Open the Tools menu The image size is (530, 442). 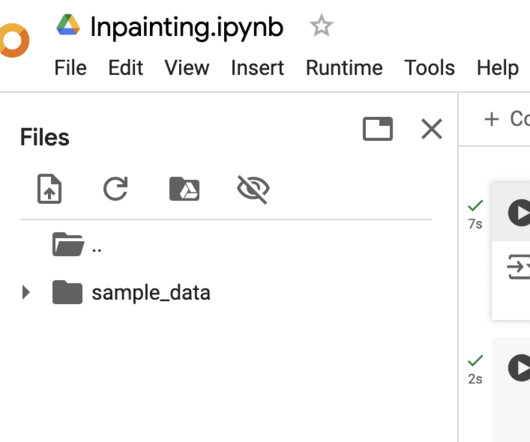coord(429,68)
